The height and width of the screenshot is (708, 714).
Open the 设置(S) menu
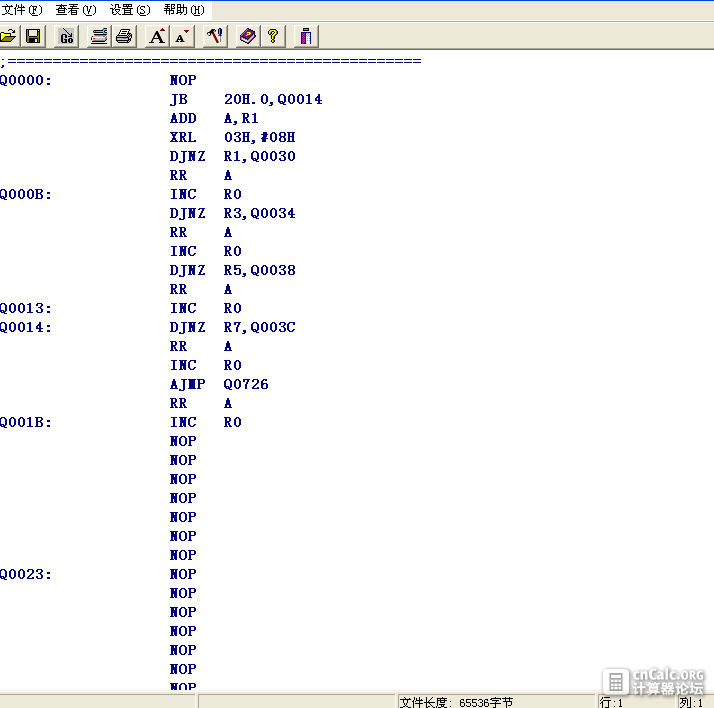pyautogui.click(x=130, y=10)
